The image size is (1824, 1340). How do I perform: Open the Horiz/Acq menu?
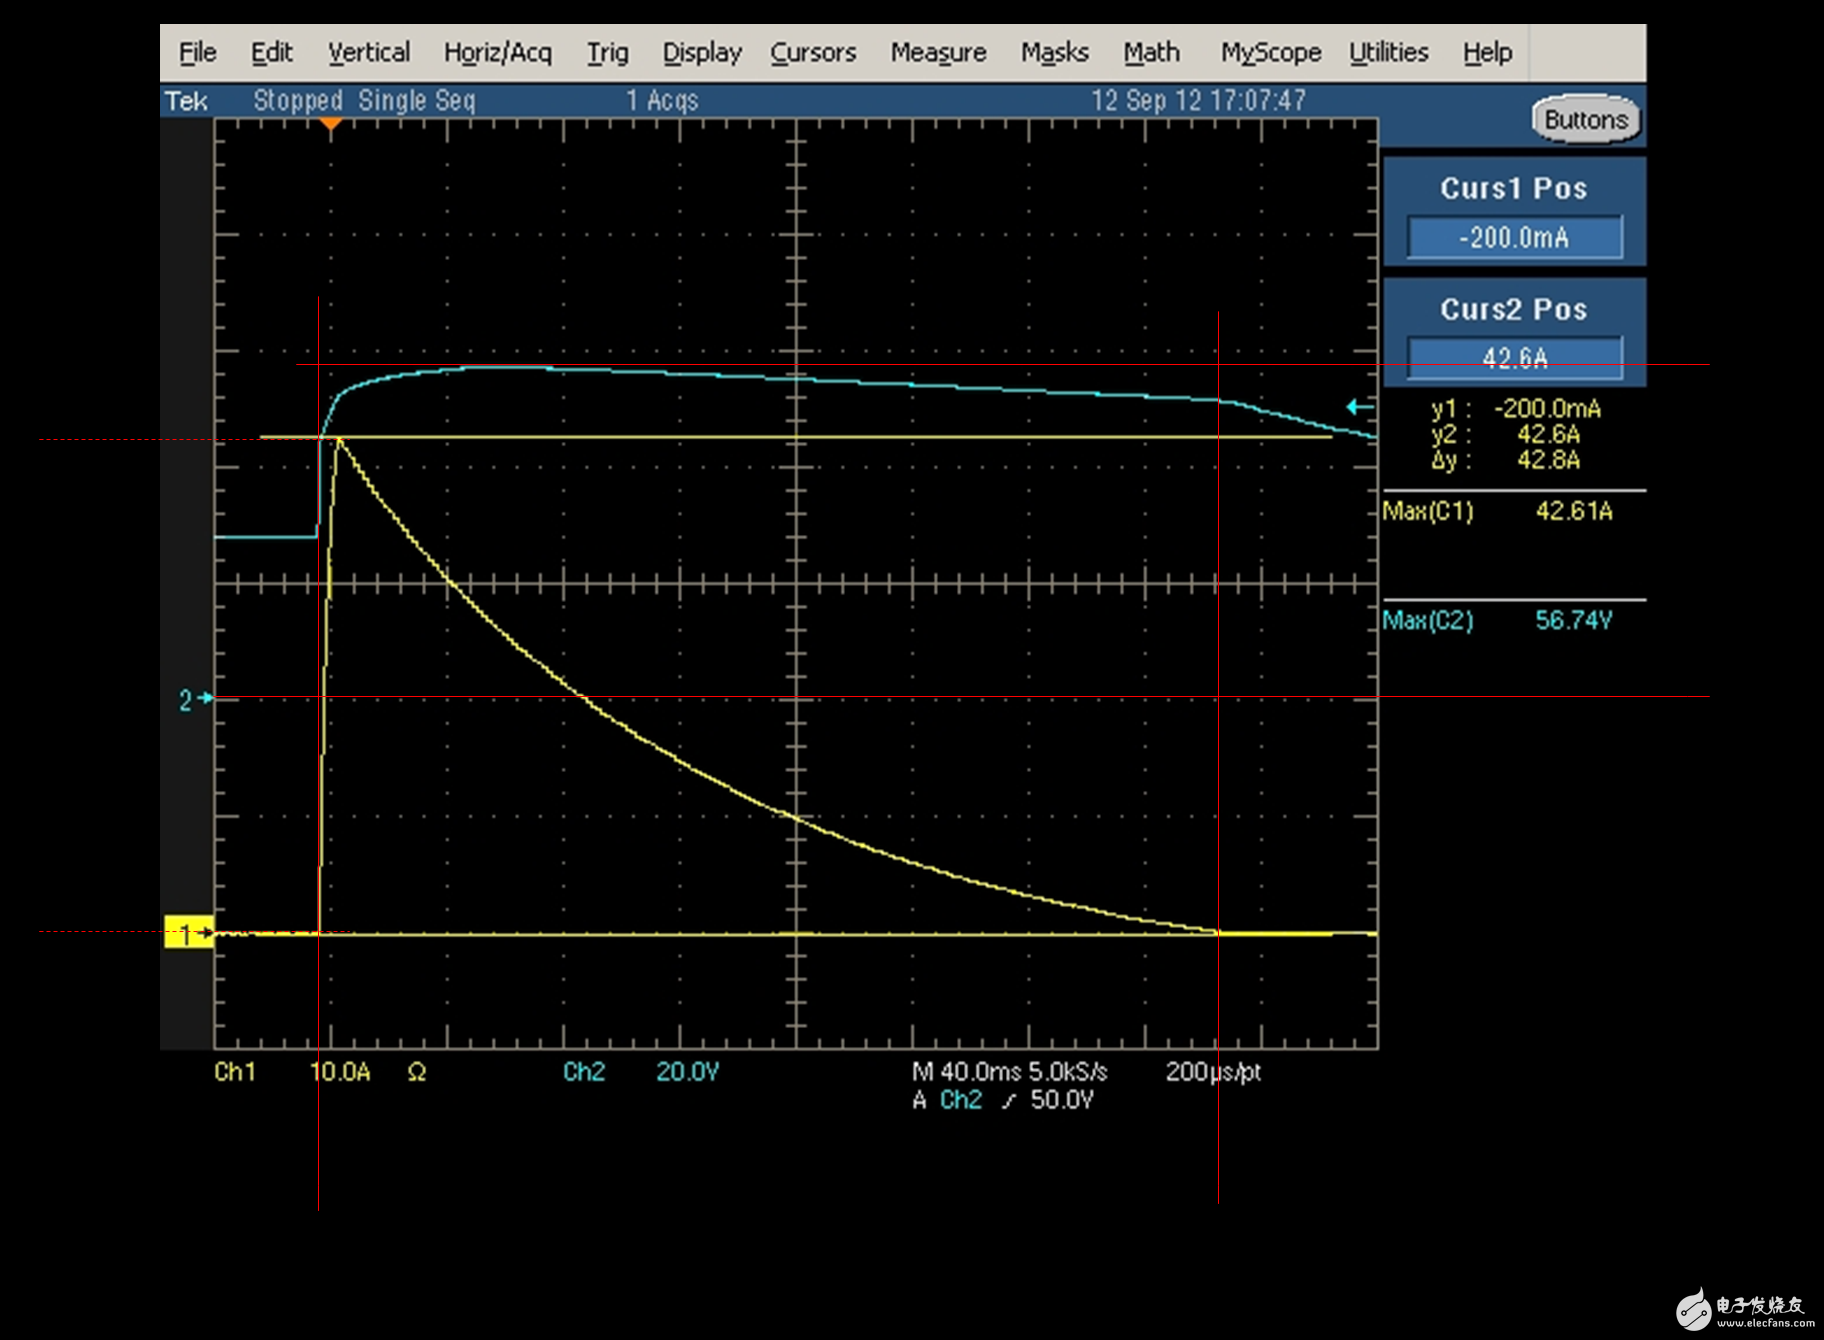[x=497, y=53]
